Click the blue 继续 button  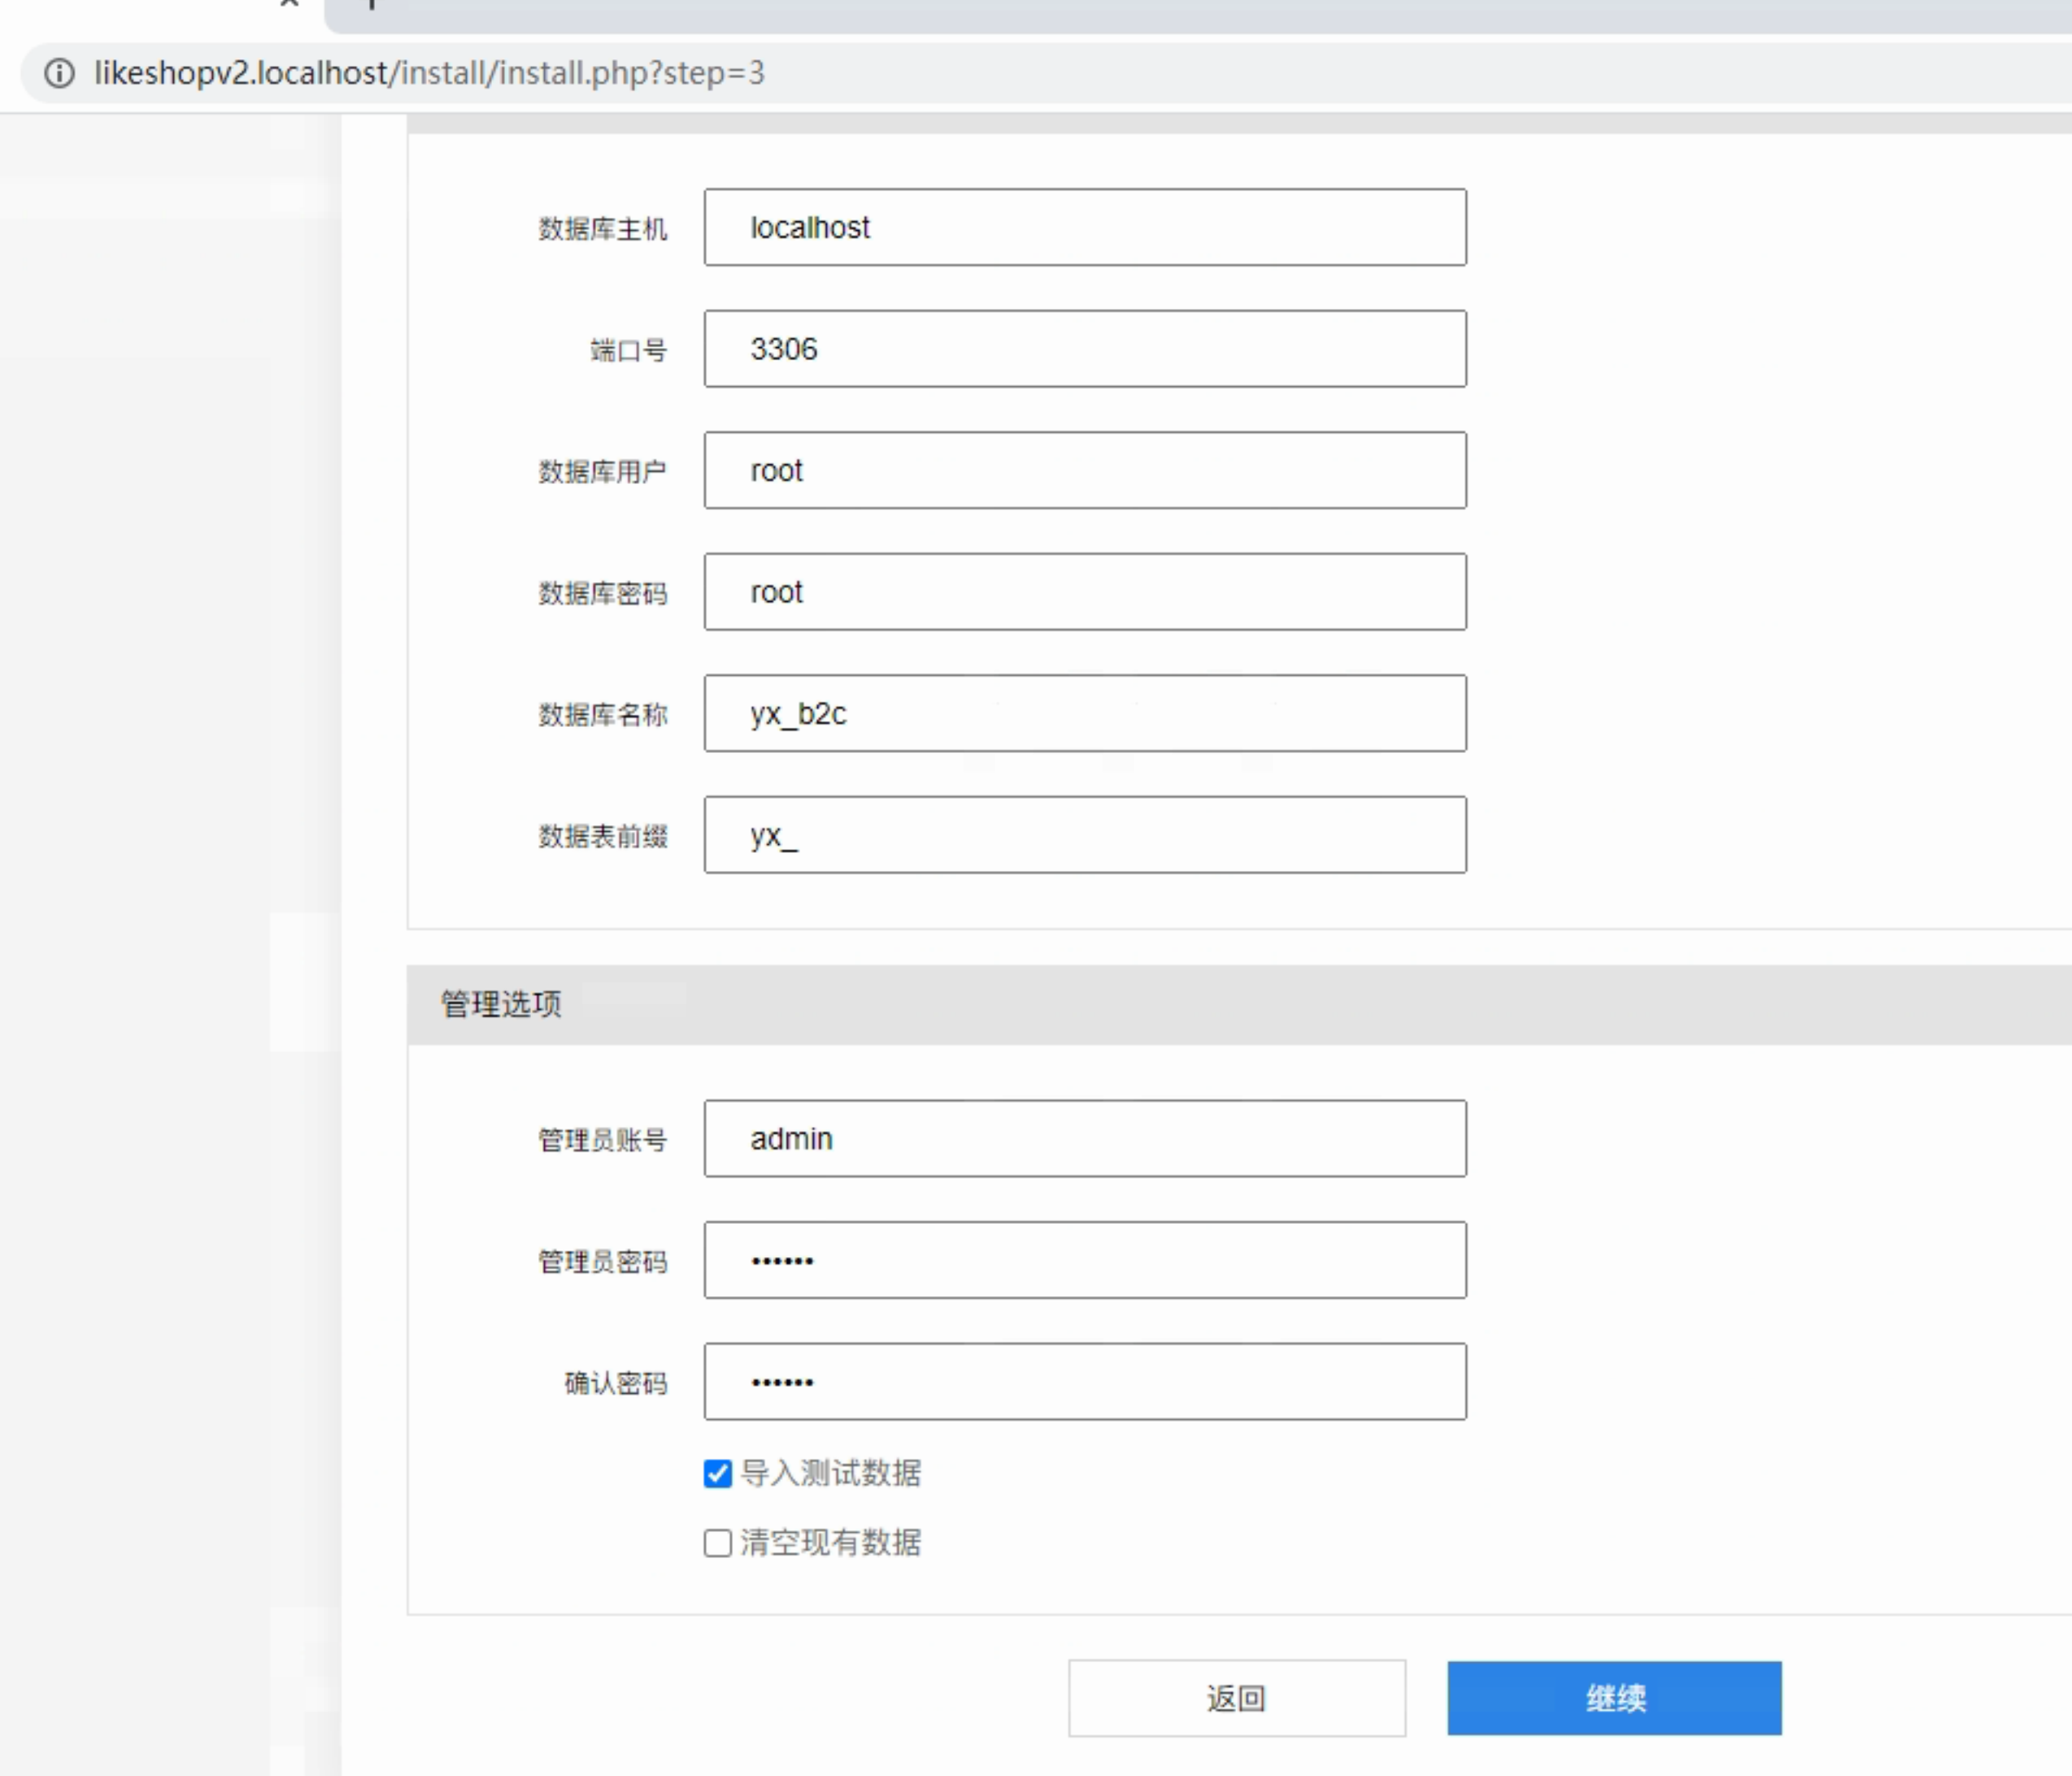click(1614, 1698)
